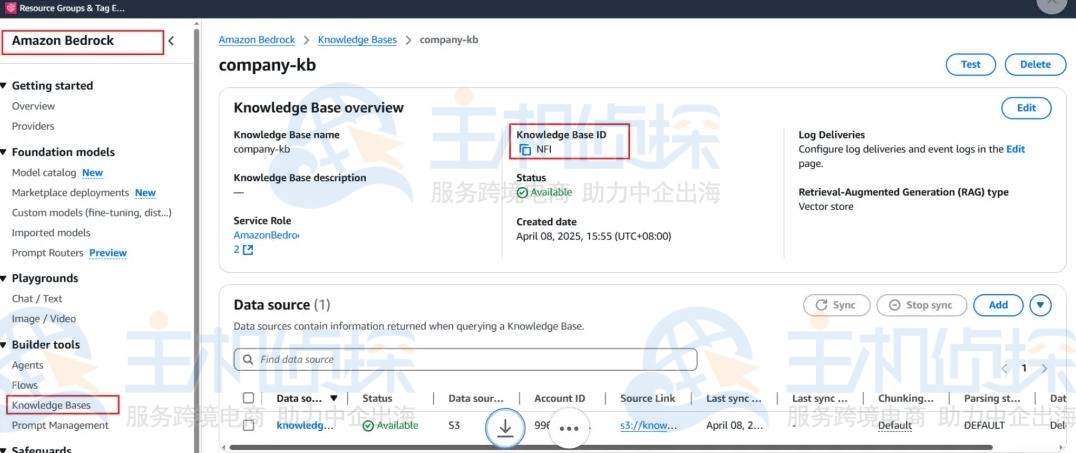Open Chat / Text playground
This screenshot has width=1076, height=453.
pyautogui.click(x=36, y=299)
